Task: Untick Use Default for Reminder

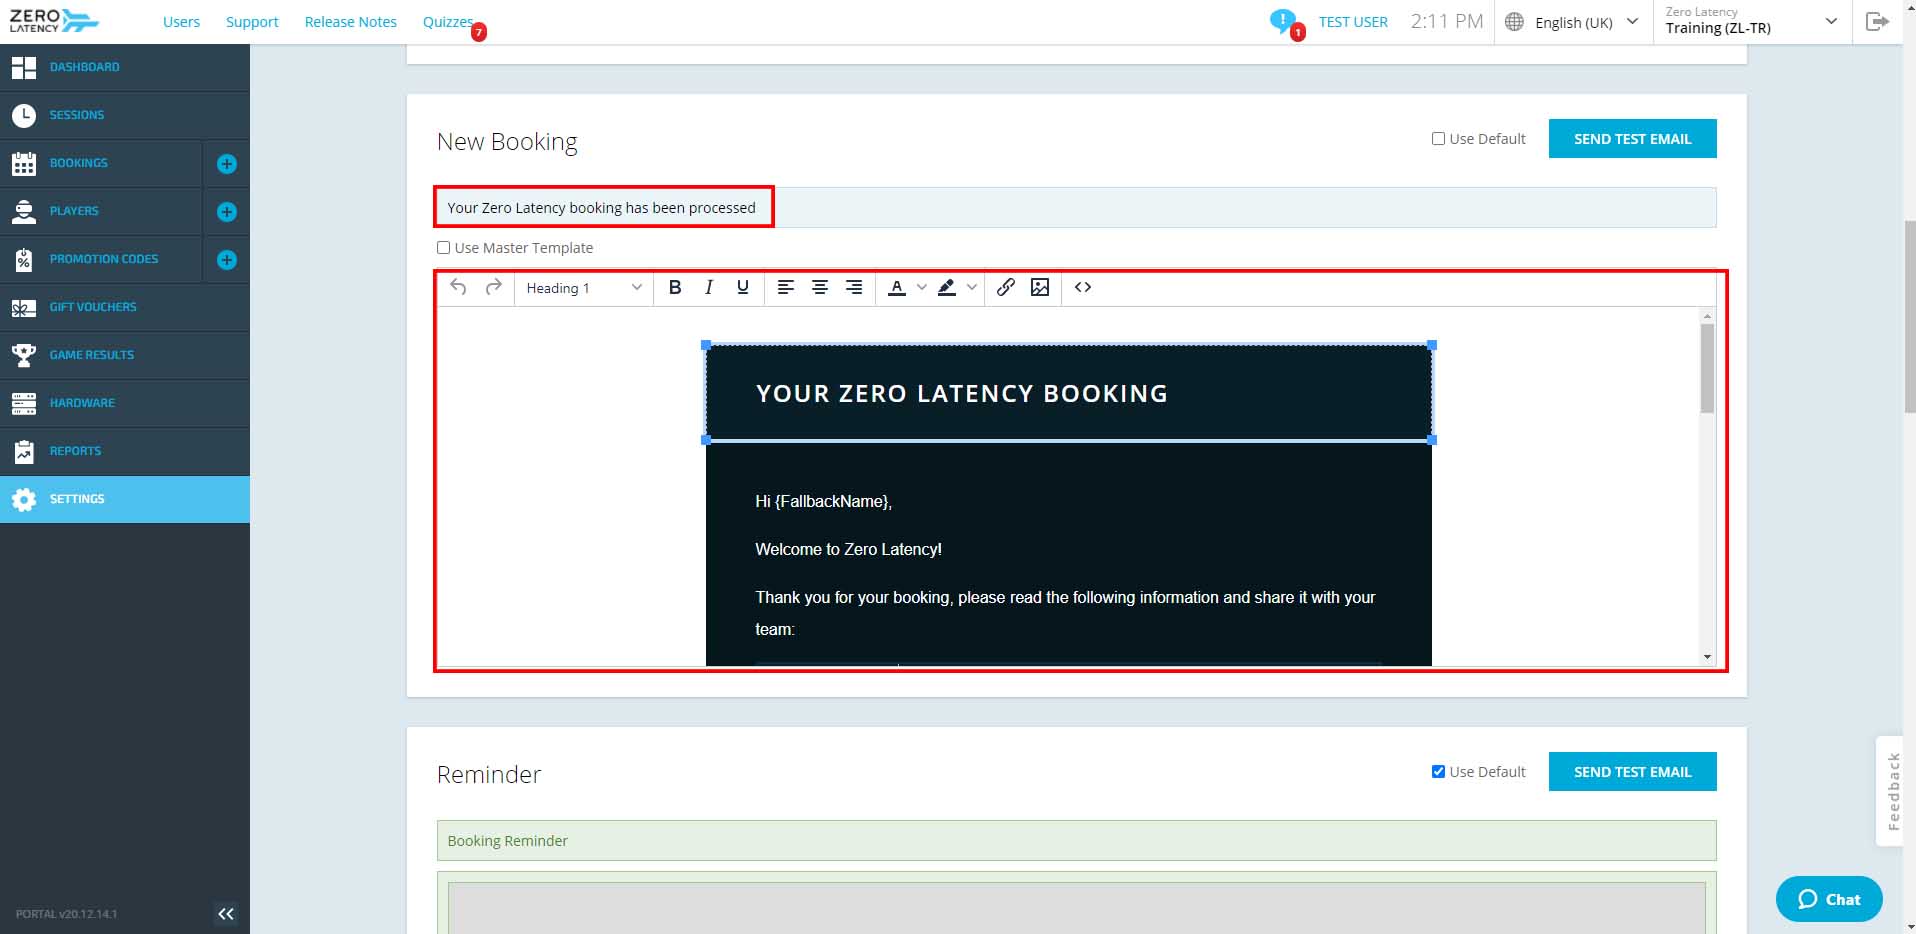Action: click(x=1438, y=772)
